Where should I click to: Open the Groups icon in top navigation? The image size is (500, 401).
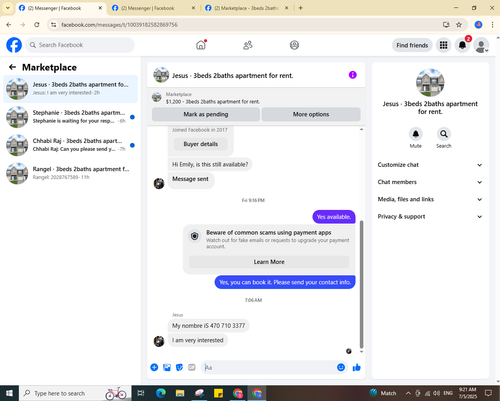[294, 45]
